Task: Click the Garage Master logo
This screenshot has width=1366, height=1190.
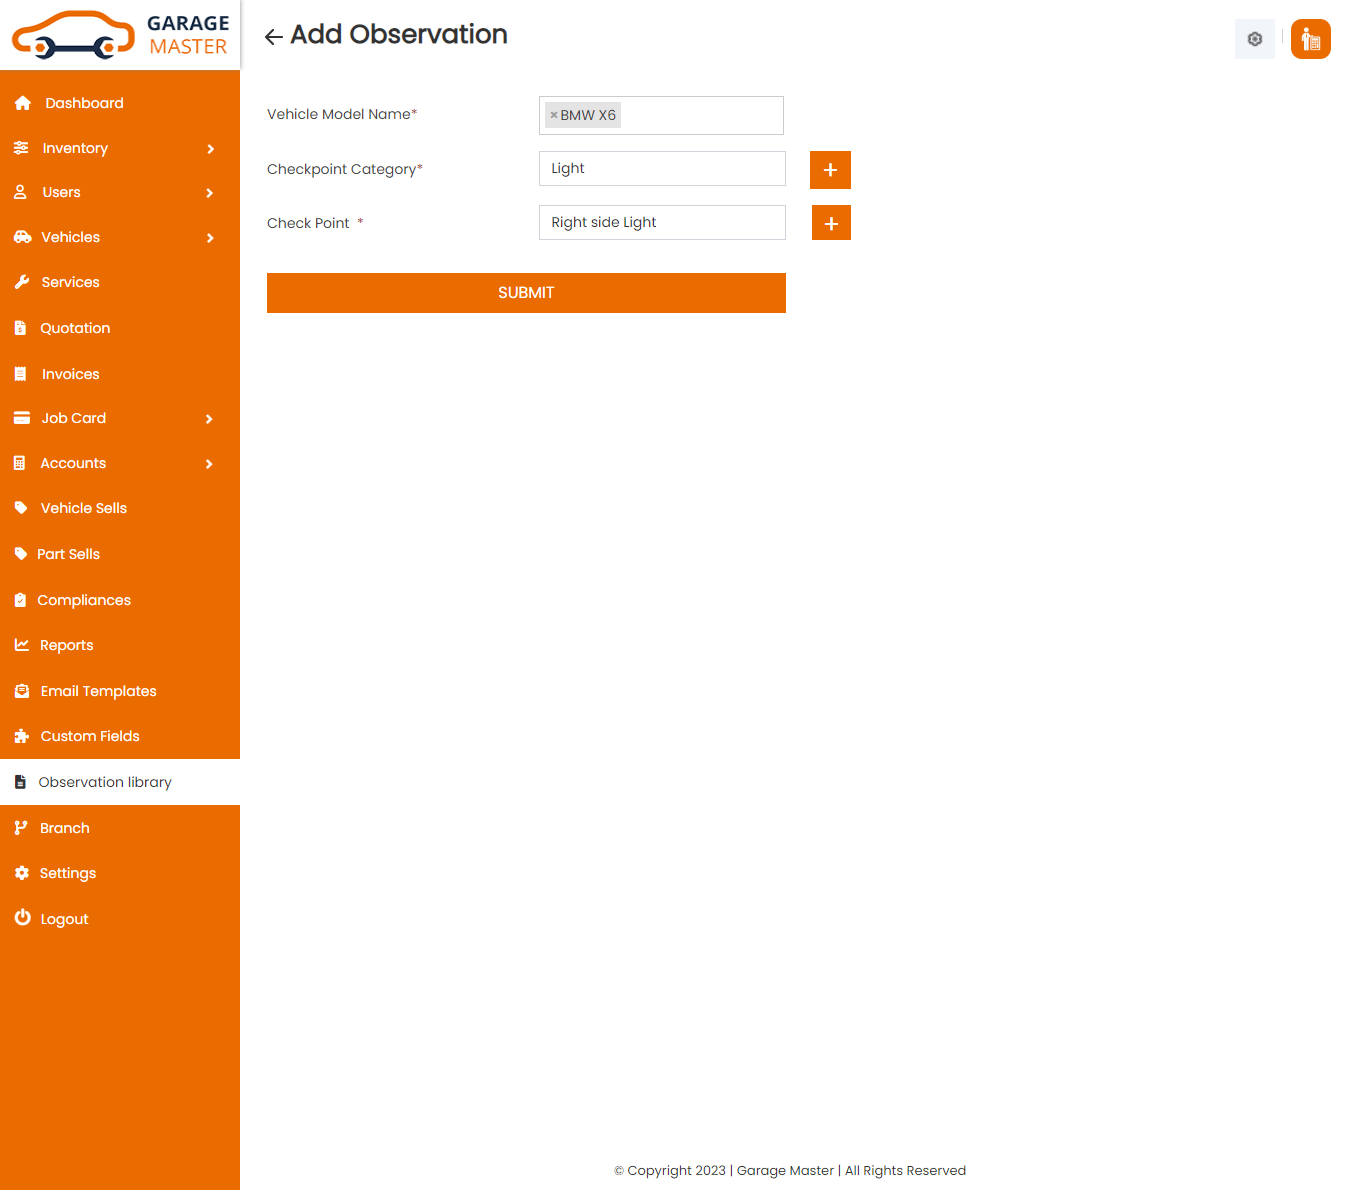Action: click(x=120, y=35)
